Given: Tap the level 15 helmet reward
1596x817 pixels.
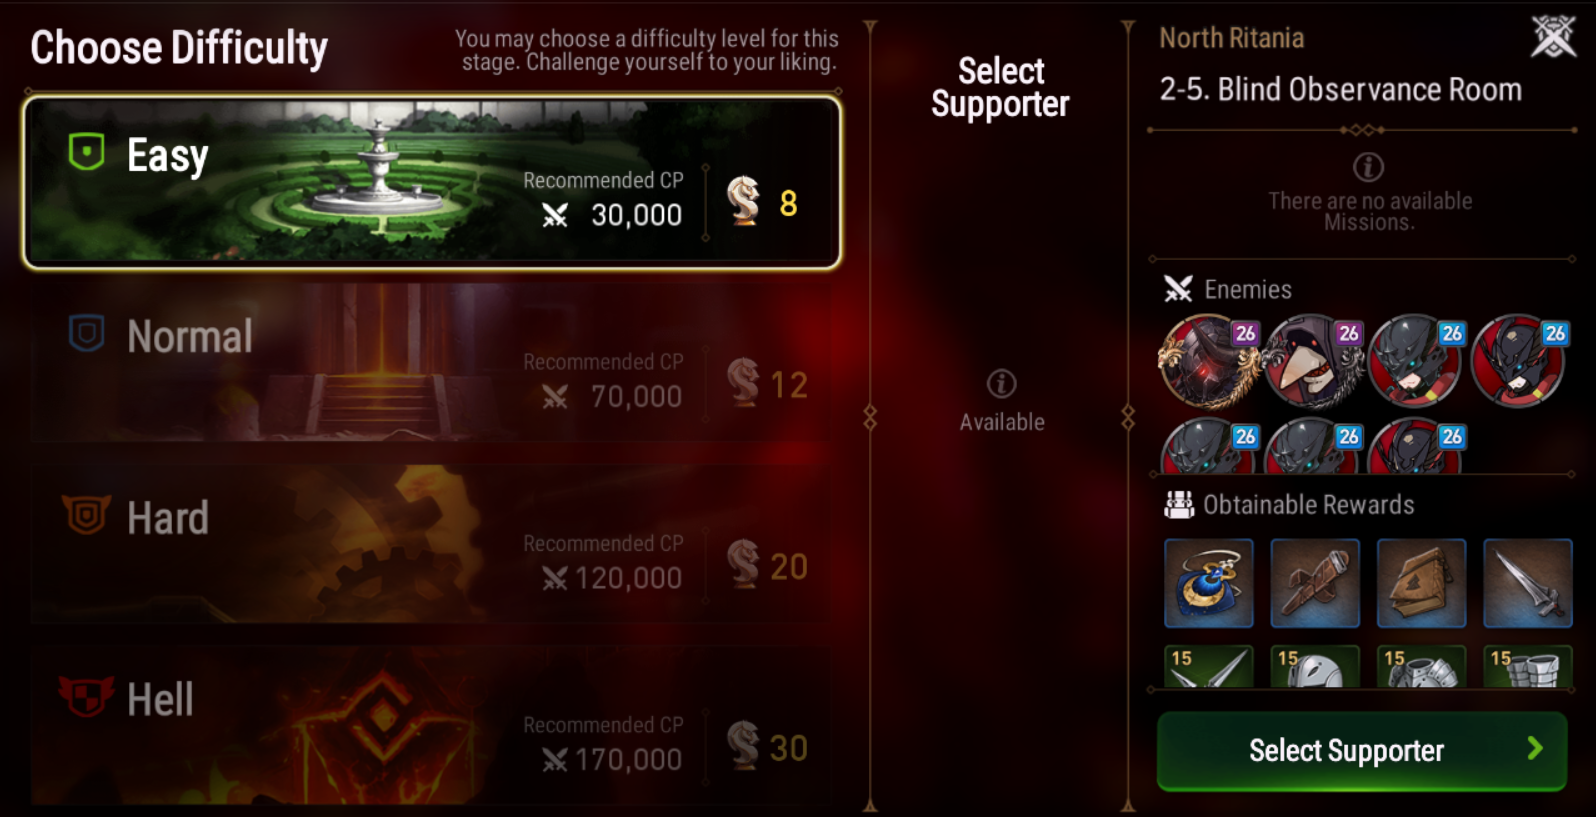Looking at the screenshot, I should click(x=1315, y=667).
